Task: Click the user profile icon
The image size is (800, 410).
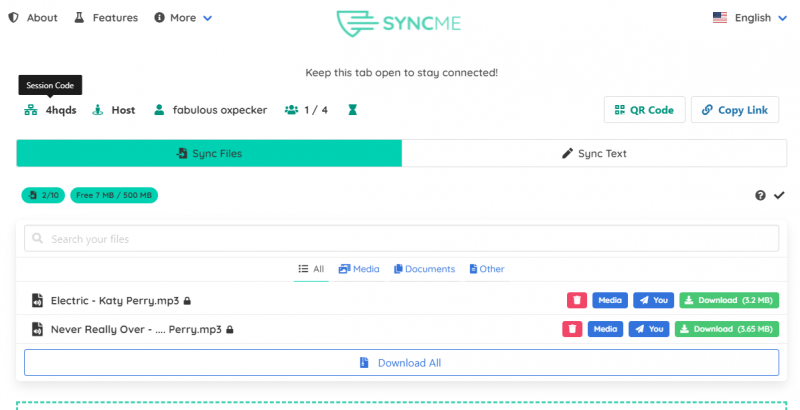Action: click(159, 110)
